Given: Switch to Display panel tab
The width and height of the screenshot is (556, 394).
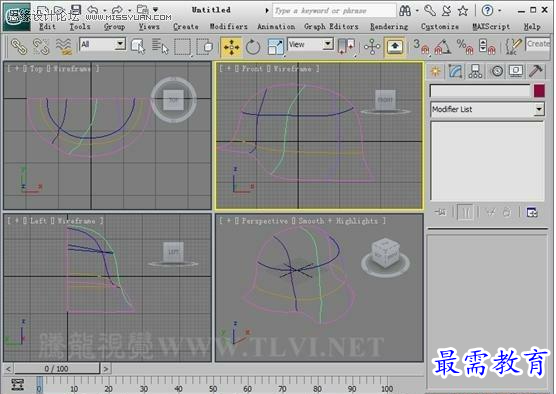Looking at the screenshot, I should (x=516, y=71).
